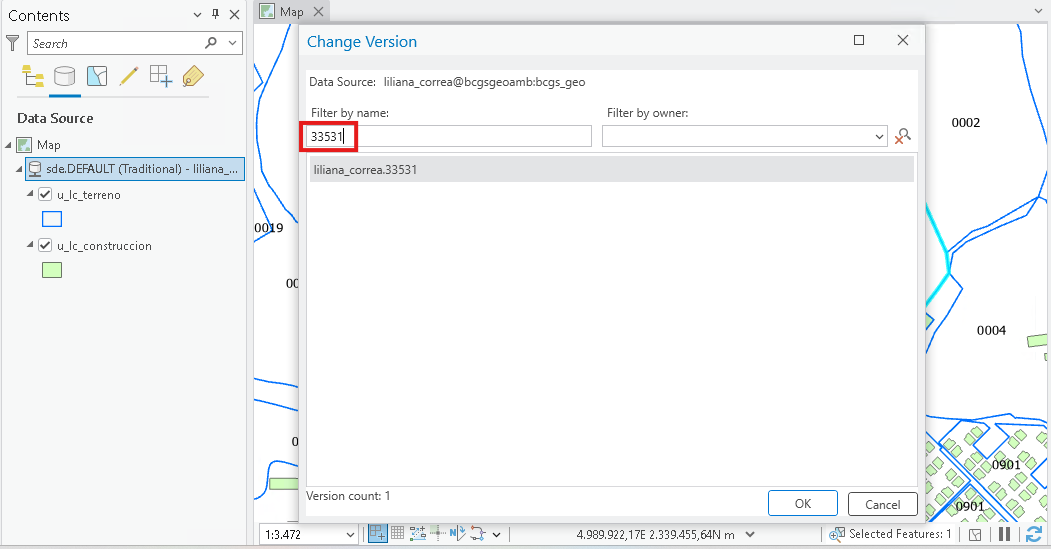Select List By Drawing Order view
1051x549 pixels.
[x=33, y=76]
